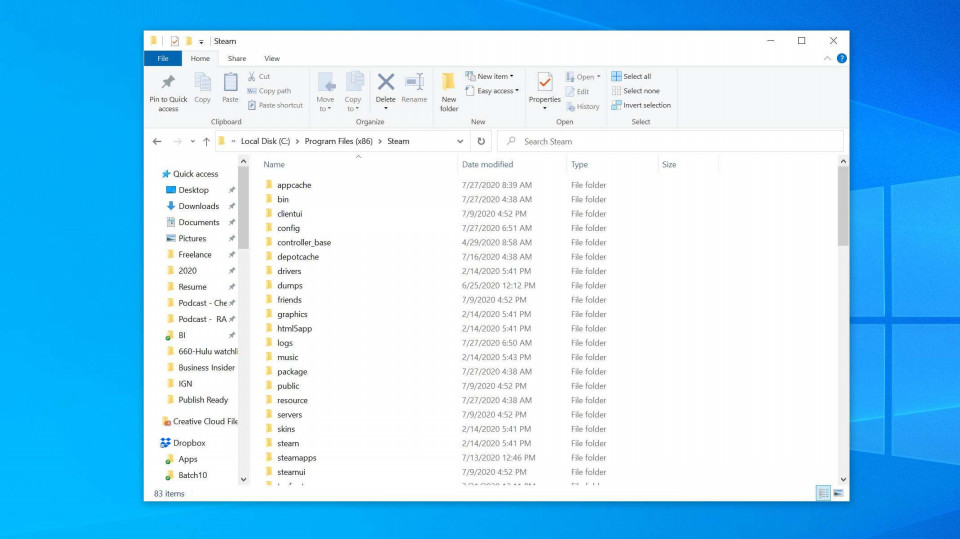Collapse the ribbon with chevron
This screenshot has height=539, width=960.
pos(827,58)
